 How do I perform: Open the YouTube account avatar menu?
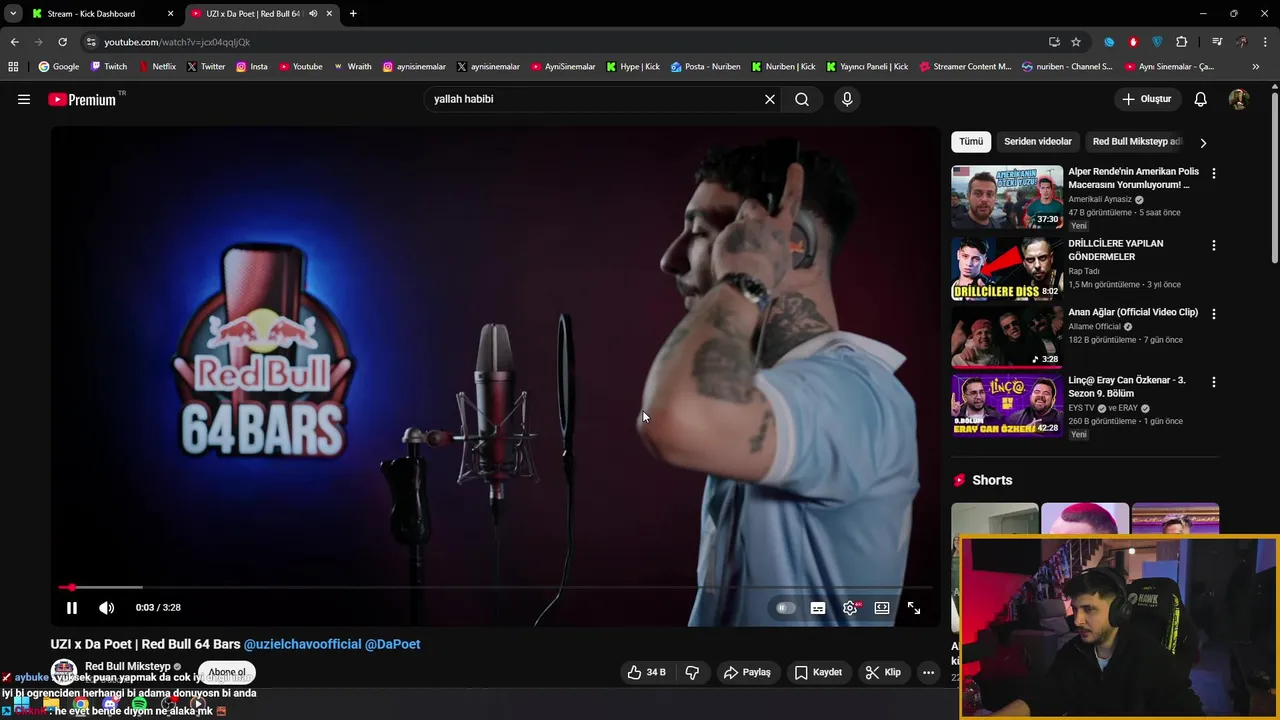[x=1238, y=99]
